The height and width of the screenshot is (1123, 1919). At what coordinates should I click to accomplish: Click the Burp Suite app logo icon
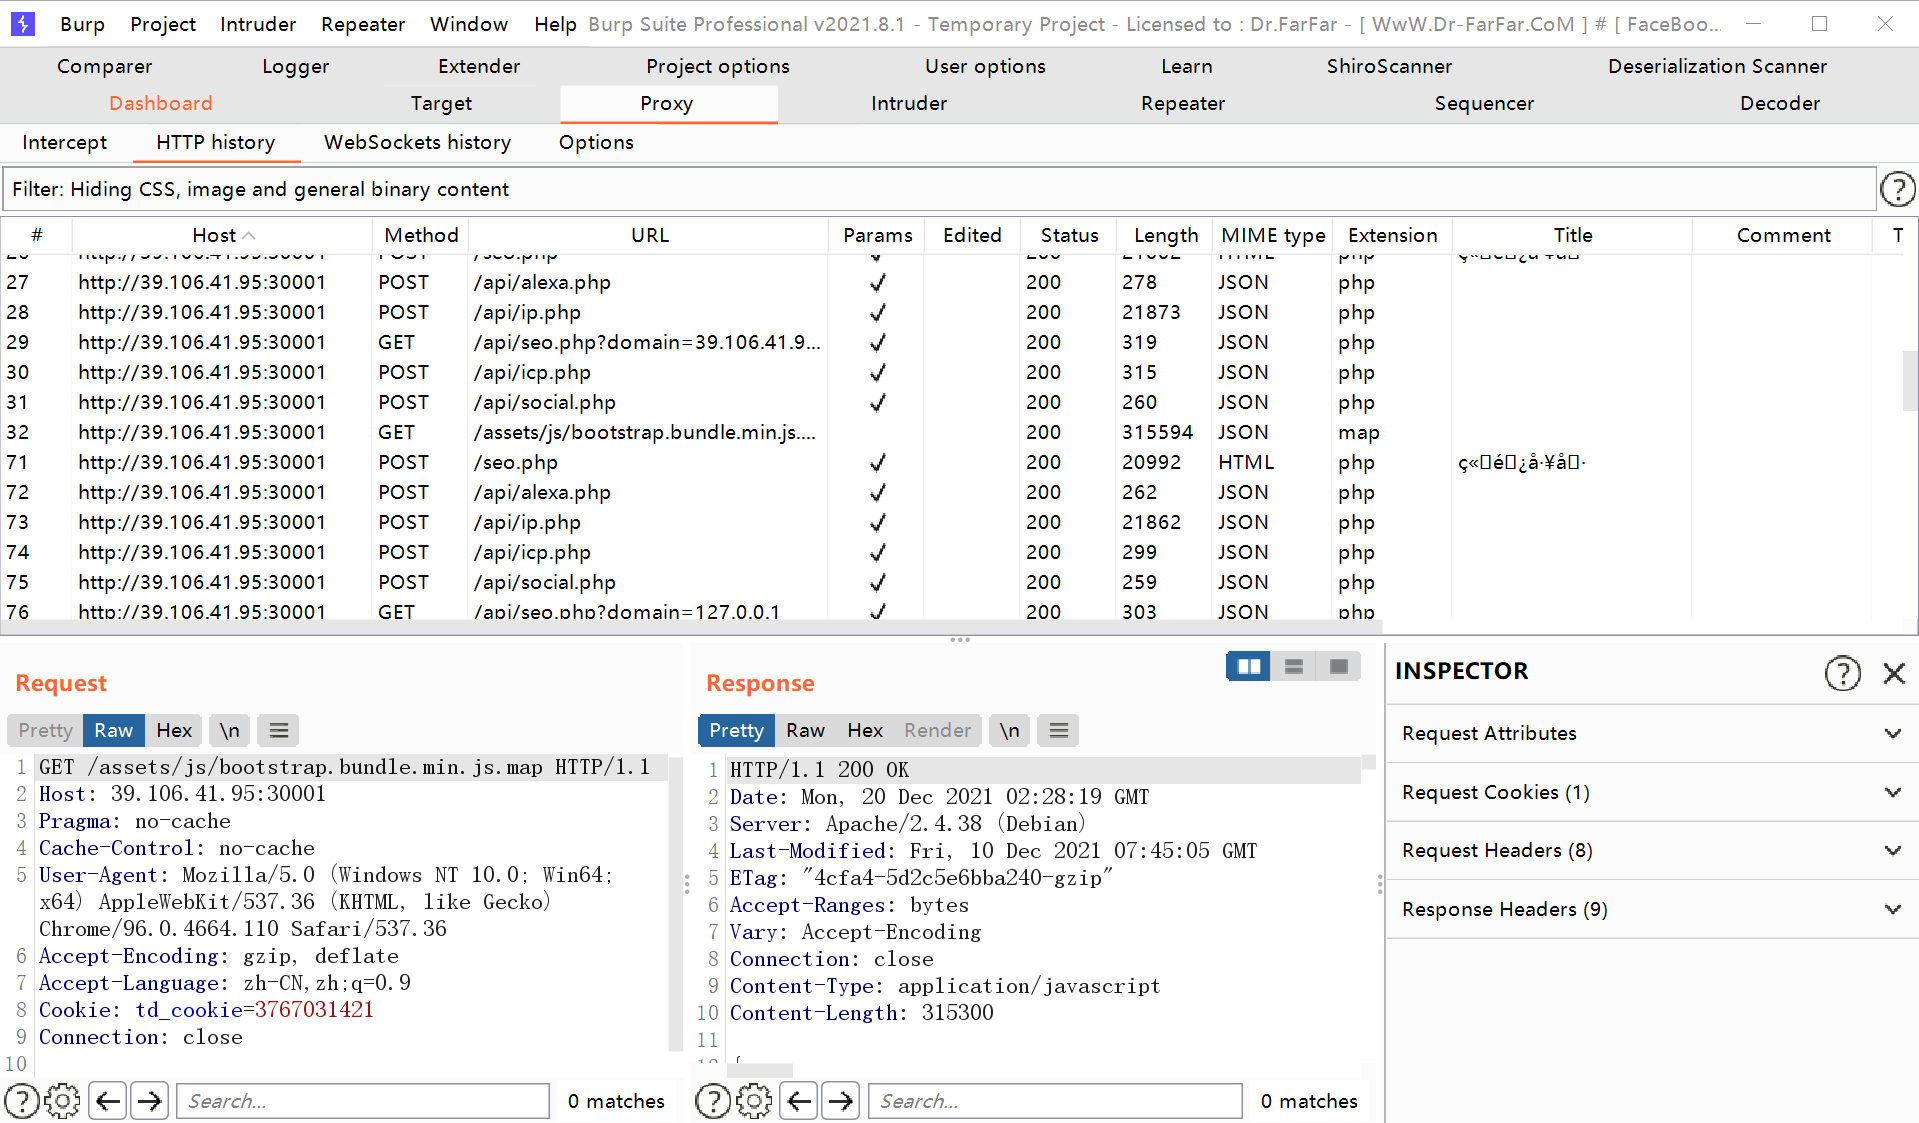coord(22,23)
